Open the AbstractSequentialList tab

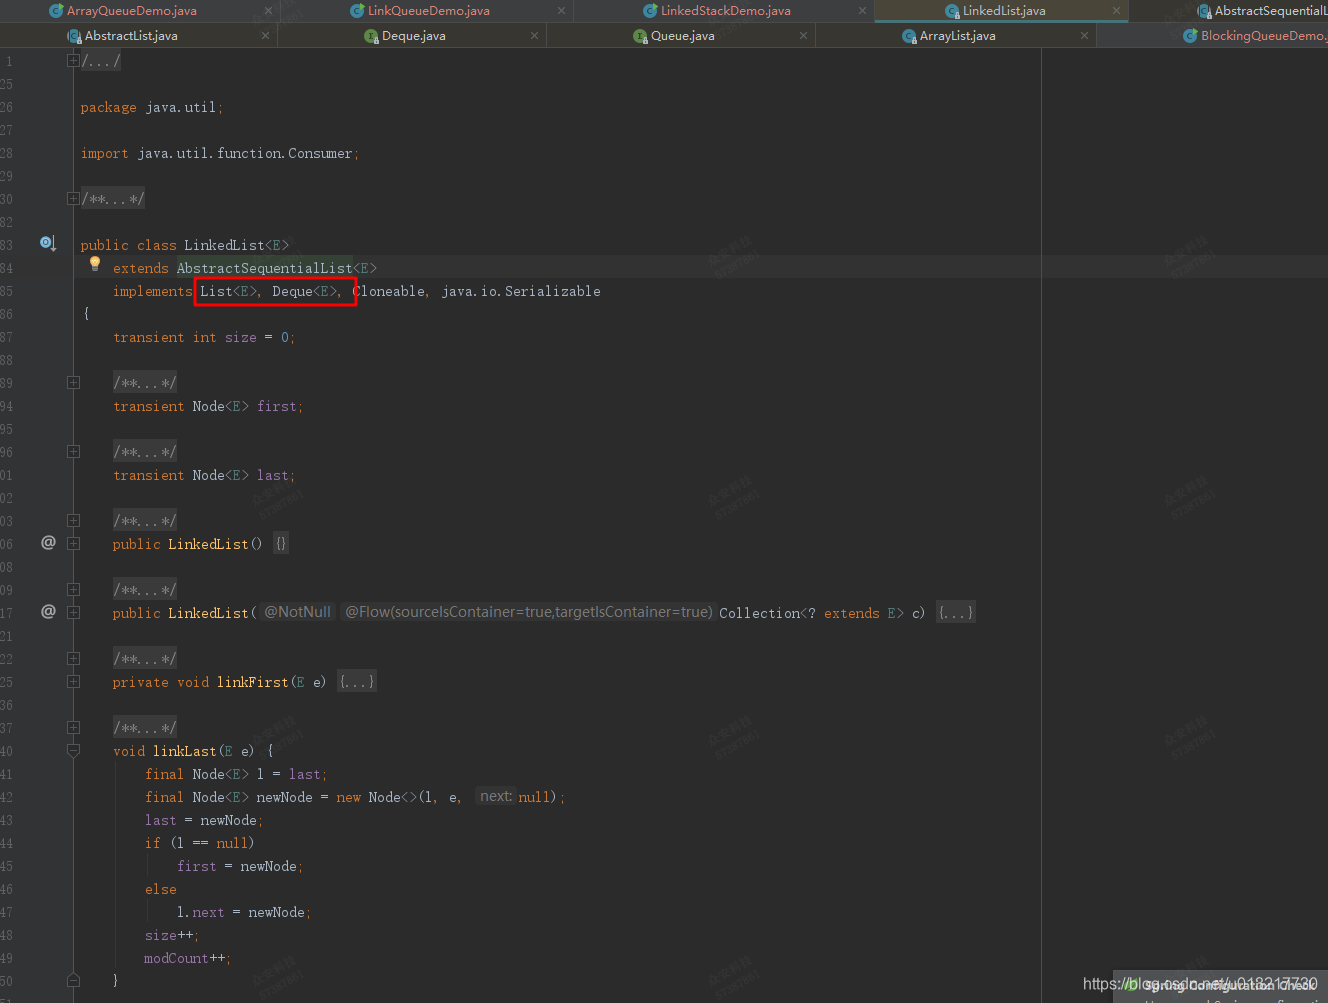[x=1270, y=11]
